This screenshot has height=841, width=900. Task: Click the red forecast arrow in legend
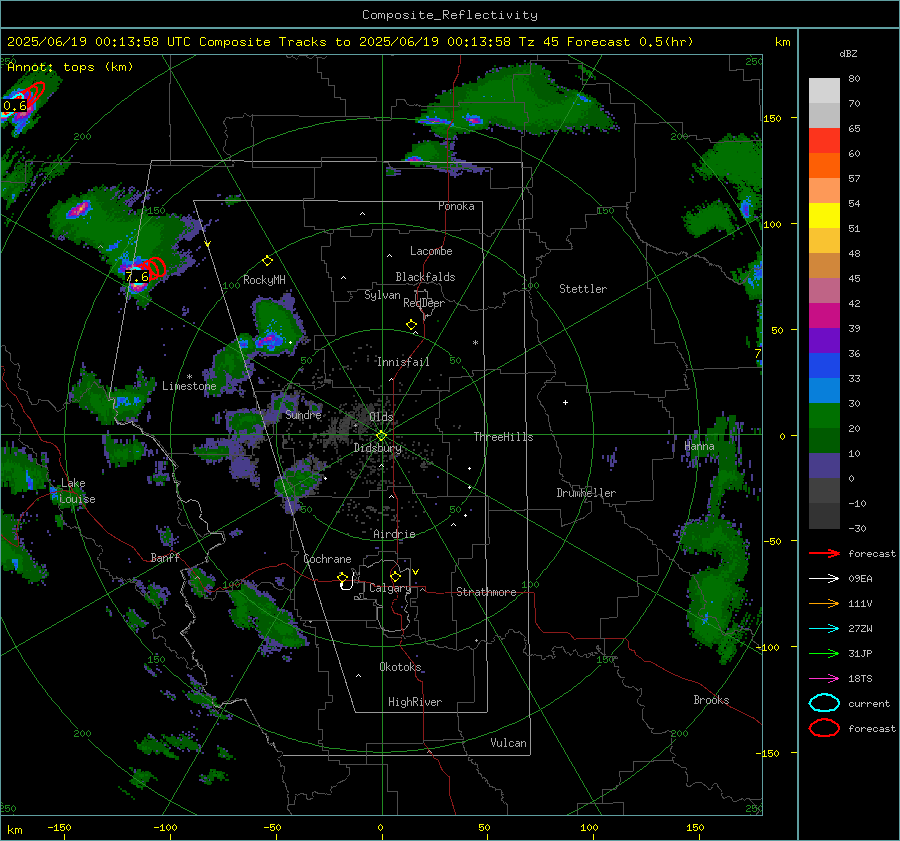pos(824,553)
